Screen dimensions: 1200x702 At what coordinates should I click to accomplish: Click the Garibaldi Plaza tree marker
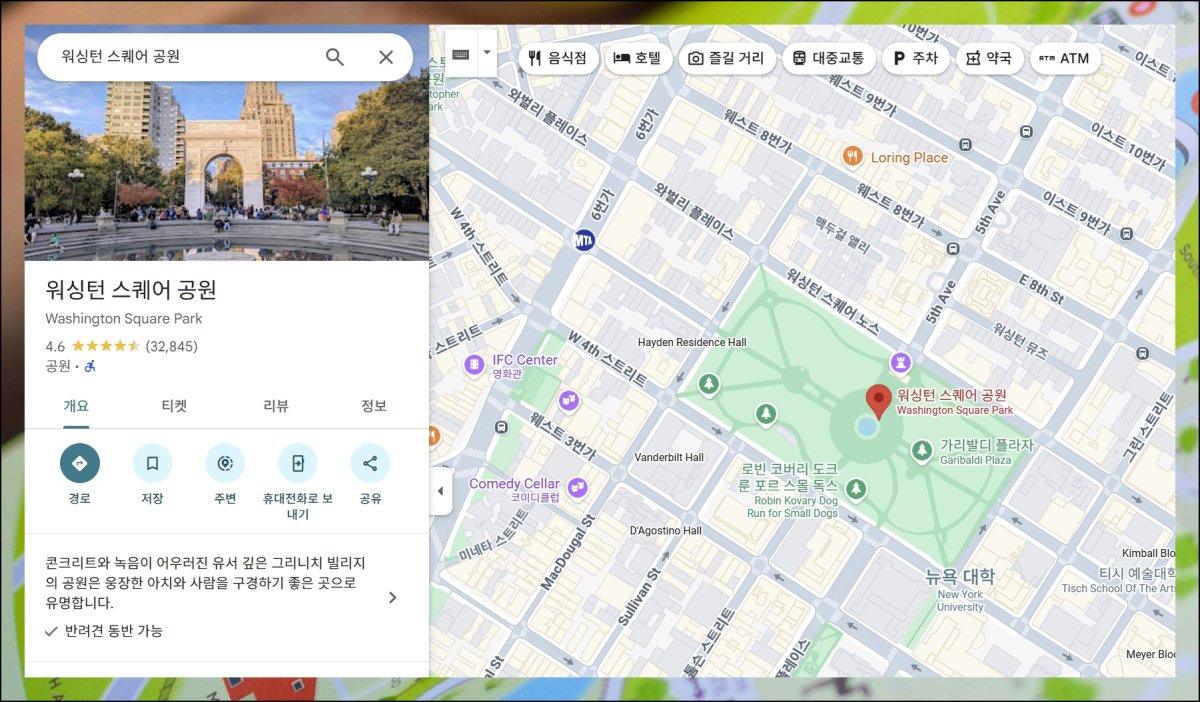[921, 451]
